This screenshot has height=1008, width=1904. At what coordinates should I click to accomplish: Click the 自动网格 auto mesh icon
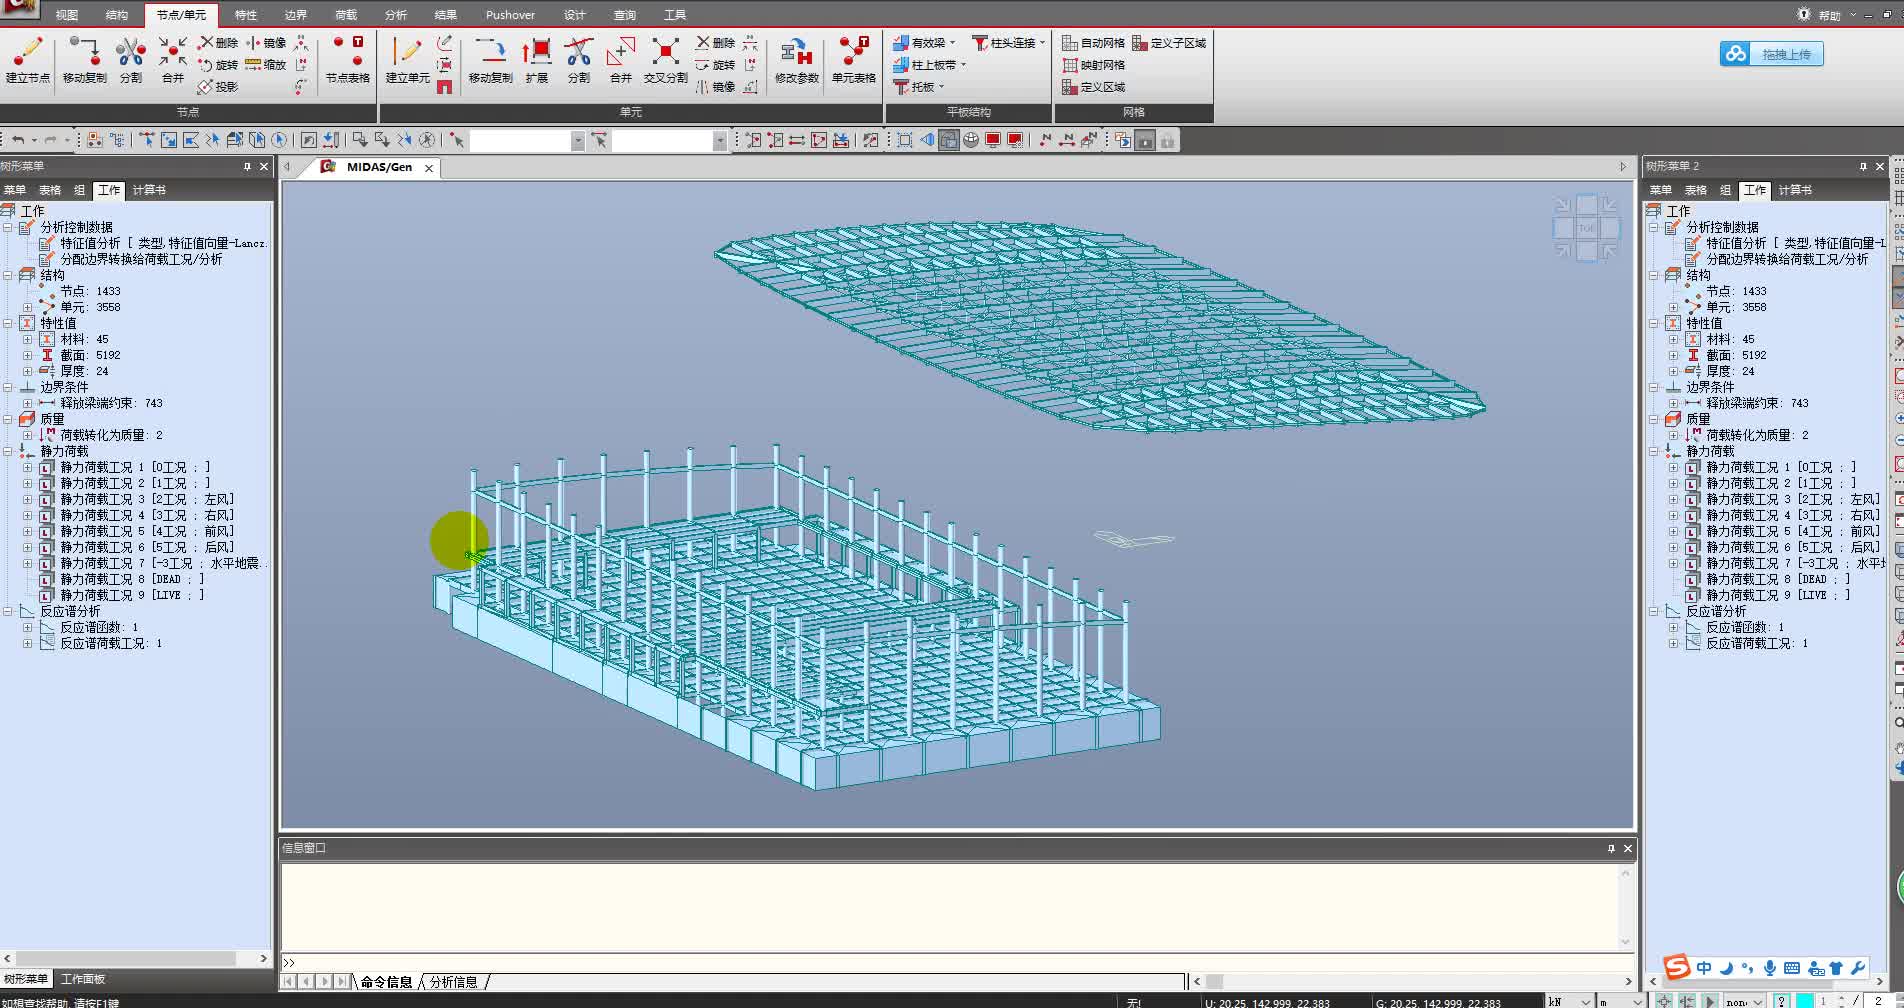(1093, 43)
